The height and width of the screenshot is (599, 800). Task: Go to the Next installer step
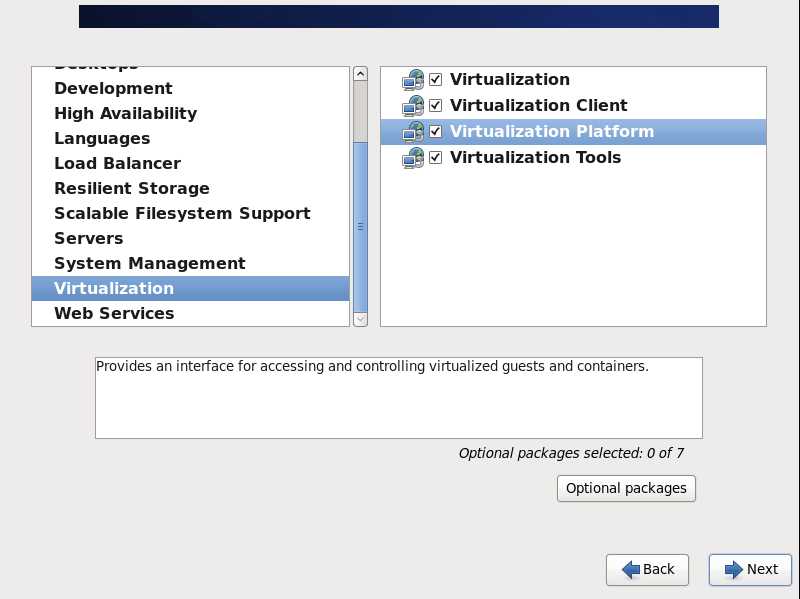pyautogui.click(x=750, y=569)
